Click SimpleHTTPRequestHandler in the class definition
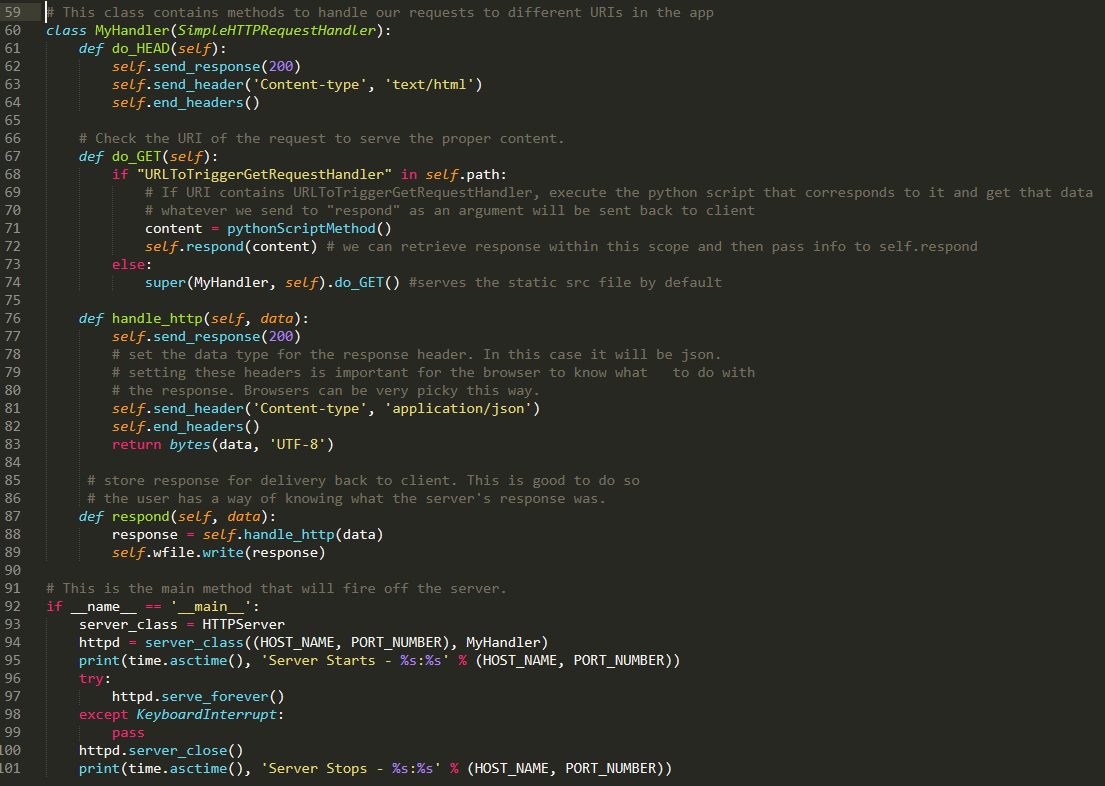 [x=276, y=30]
